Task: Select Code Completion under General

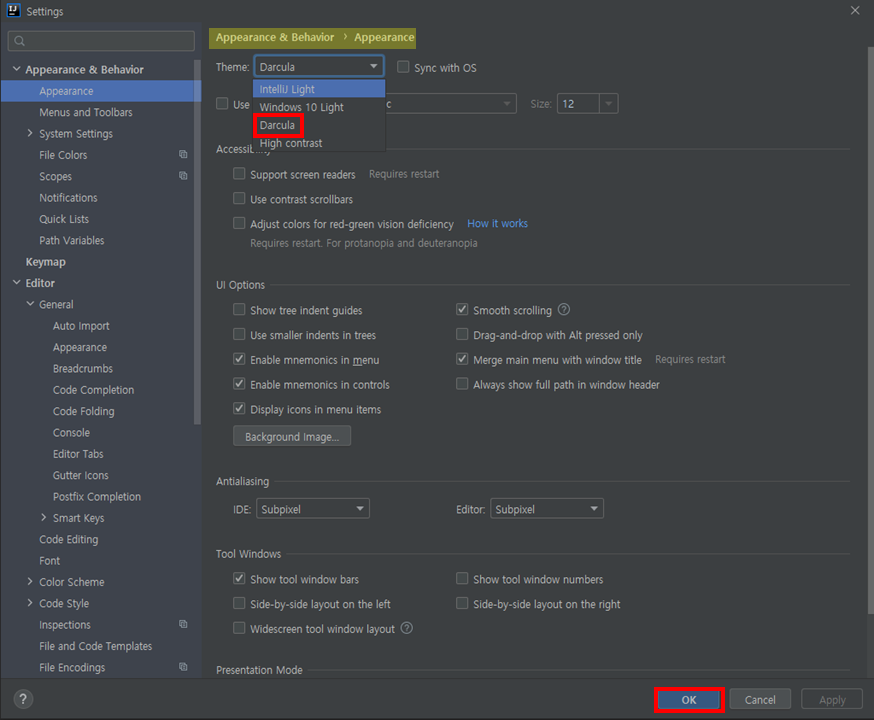Action: click(x=93, y=390)
